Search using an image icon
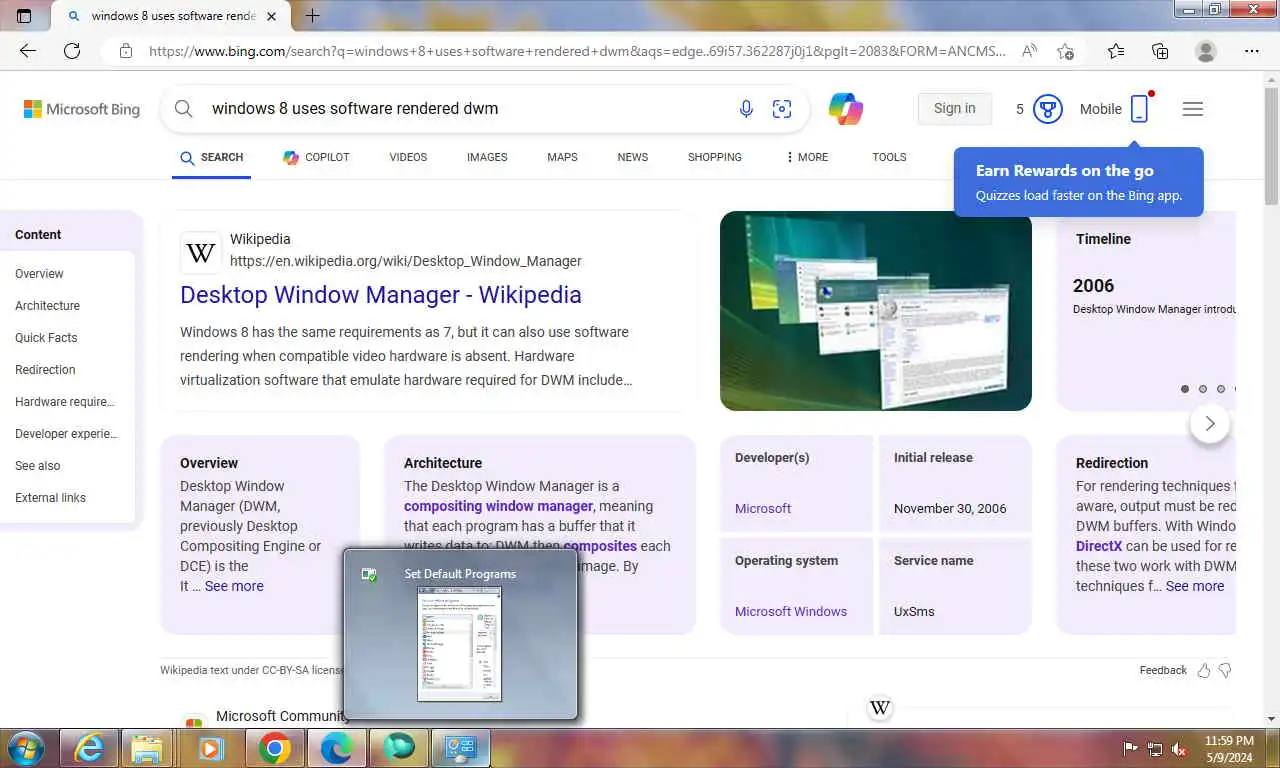Screen dimensions: 1280x768 782,109
